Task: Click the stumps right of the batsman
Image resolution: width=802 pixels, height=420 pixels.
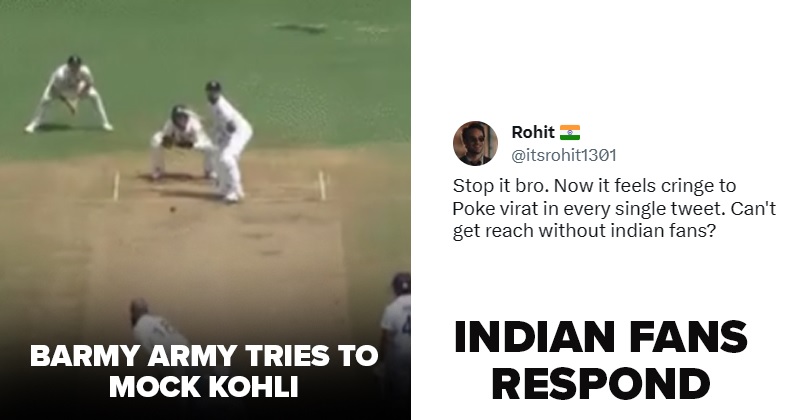Action: [x=322, y=185]
